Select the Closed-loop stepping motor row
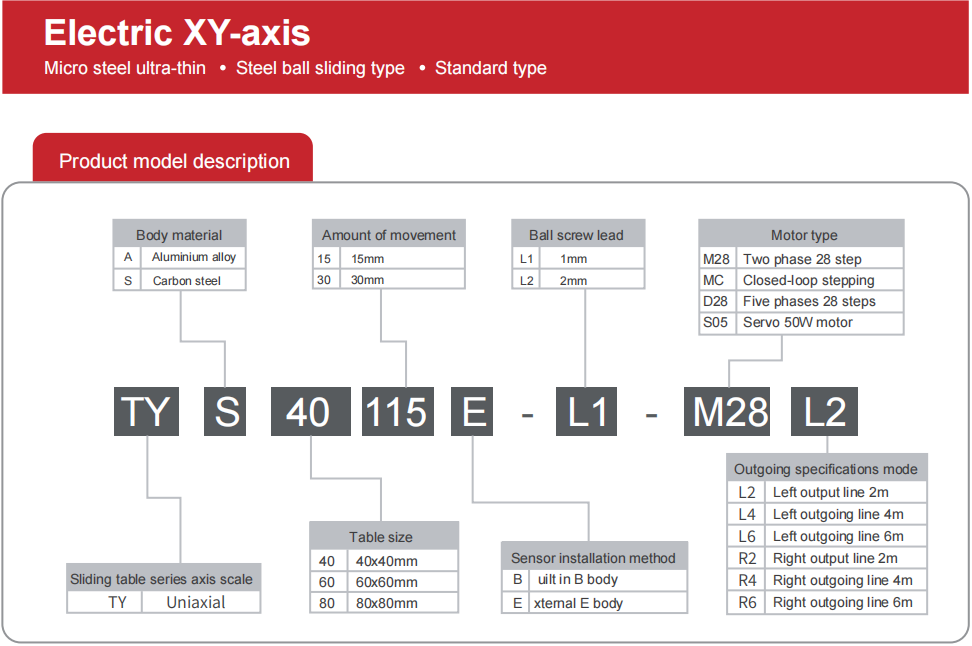 click(808, 281)
